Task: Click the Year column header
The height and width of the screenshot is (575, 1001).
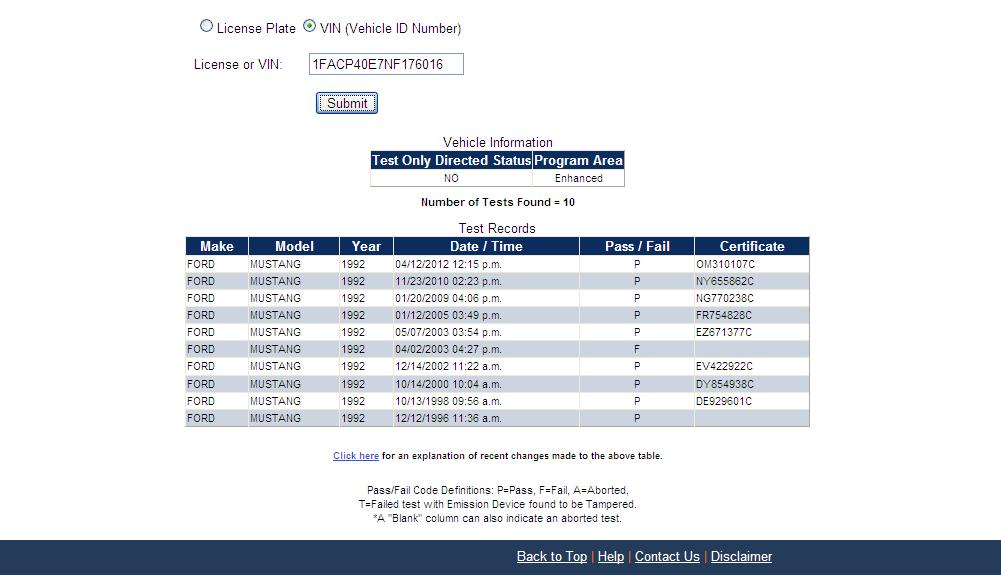Action: tap(366, 246)
